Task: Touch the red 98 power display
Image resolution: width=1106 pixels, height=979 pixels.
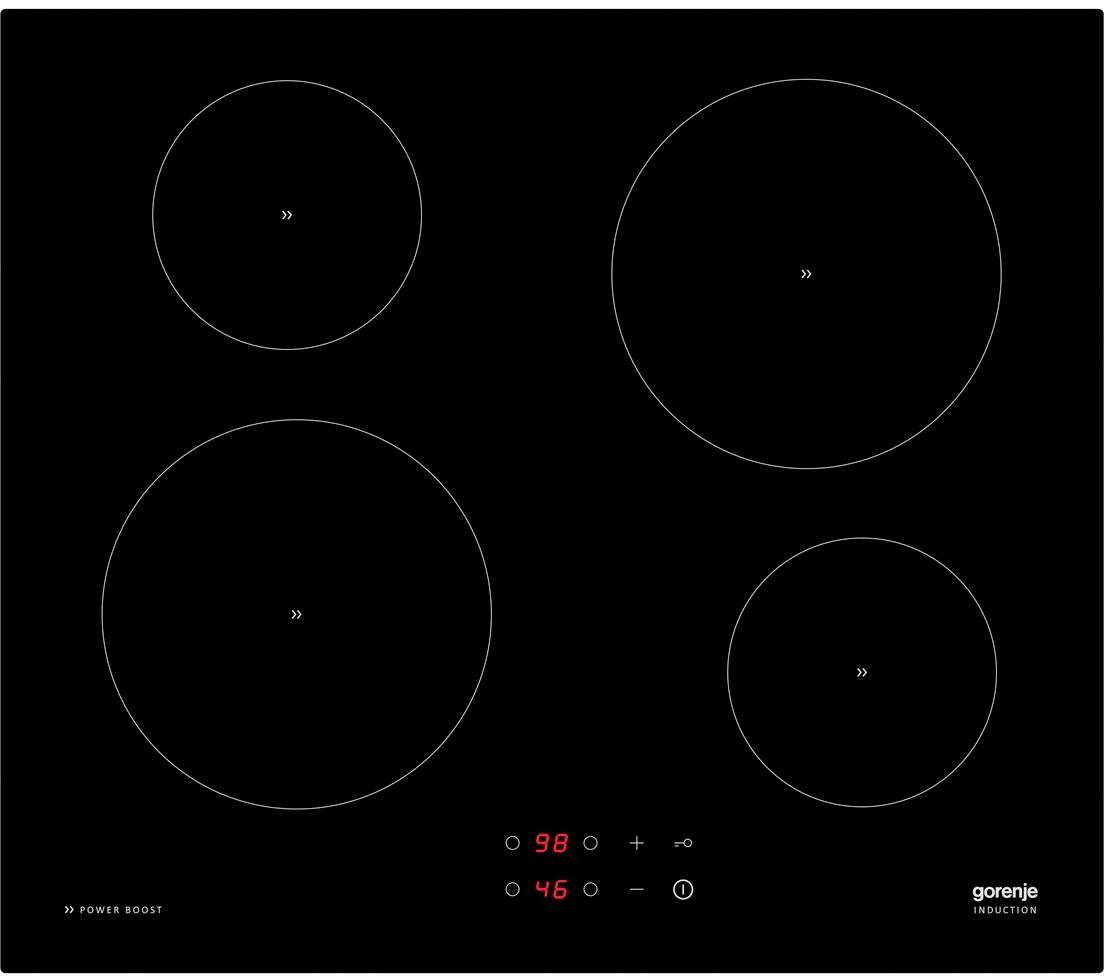Action: coord(551,843)
